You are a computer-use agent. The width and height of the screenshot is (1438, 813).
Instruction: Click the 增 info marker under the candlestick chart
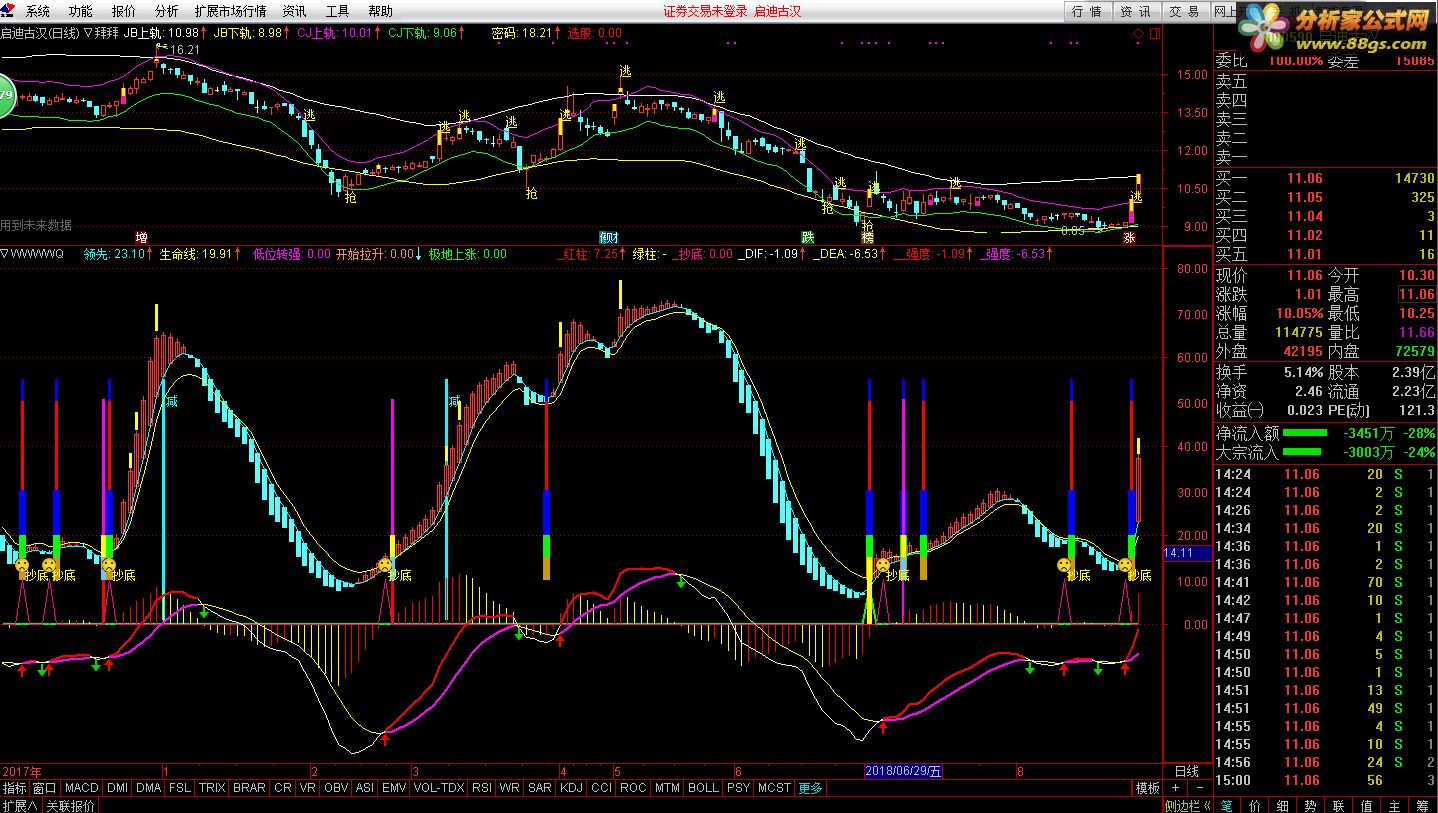[142, 238]
